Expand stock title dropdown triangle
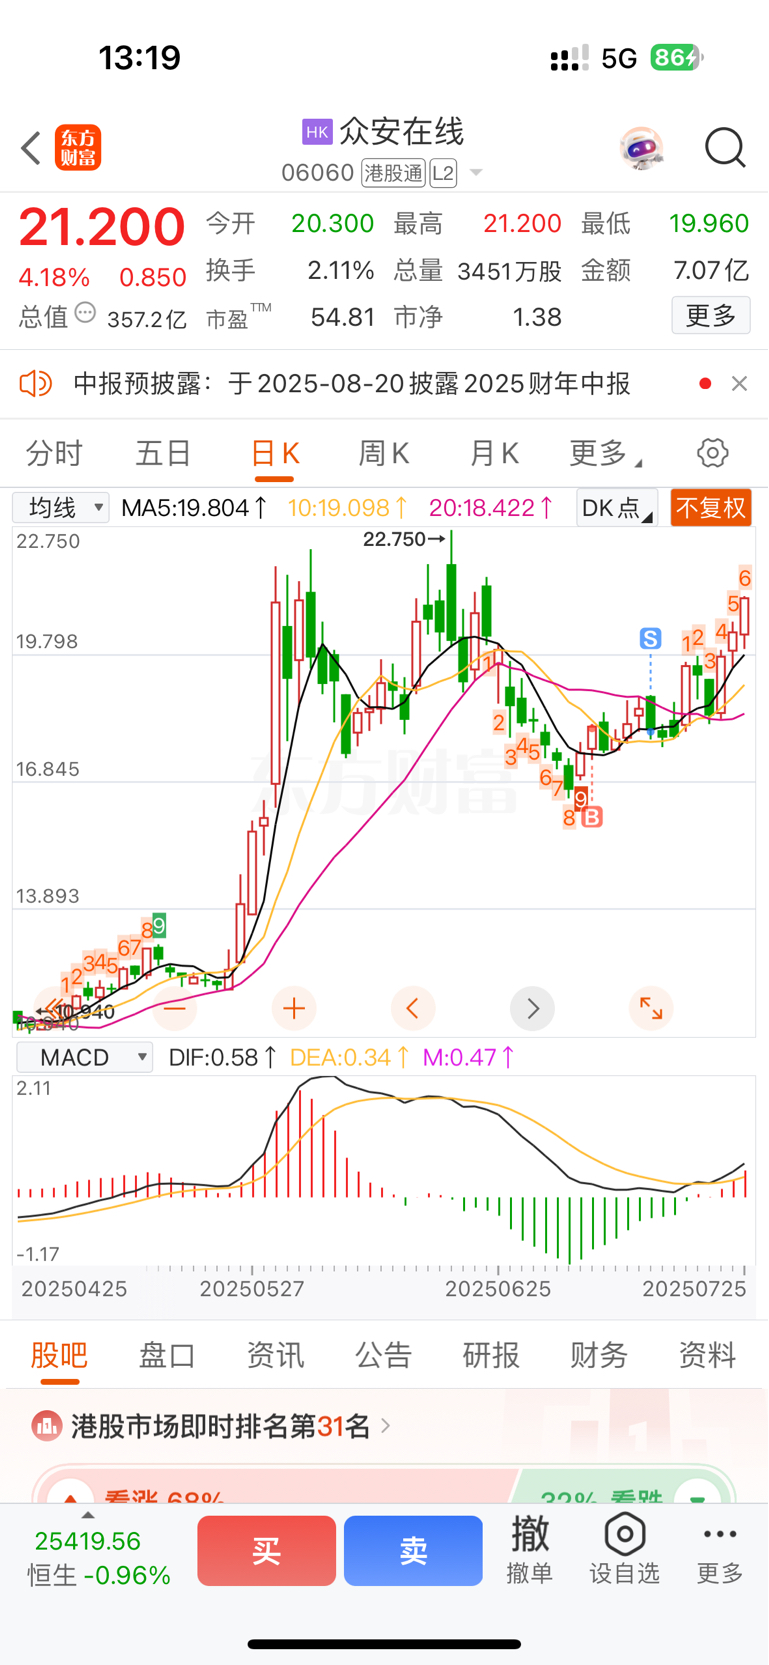Screen dimensions: 769x1665 476,173
